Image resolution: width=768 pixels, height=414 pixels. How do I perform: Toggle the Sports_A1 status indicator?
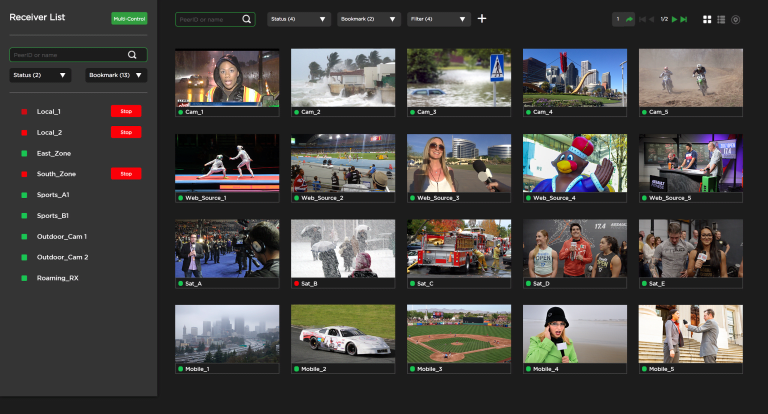[24, 195]
